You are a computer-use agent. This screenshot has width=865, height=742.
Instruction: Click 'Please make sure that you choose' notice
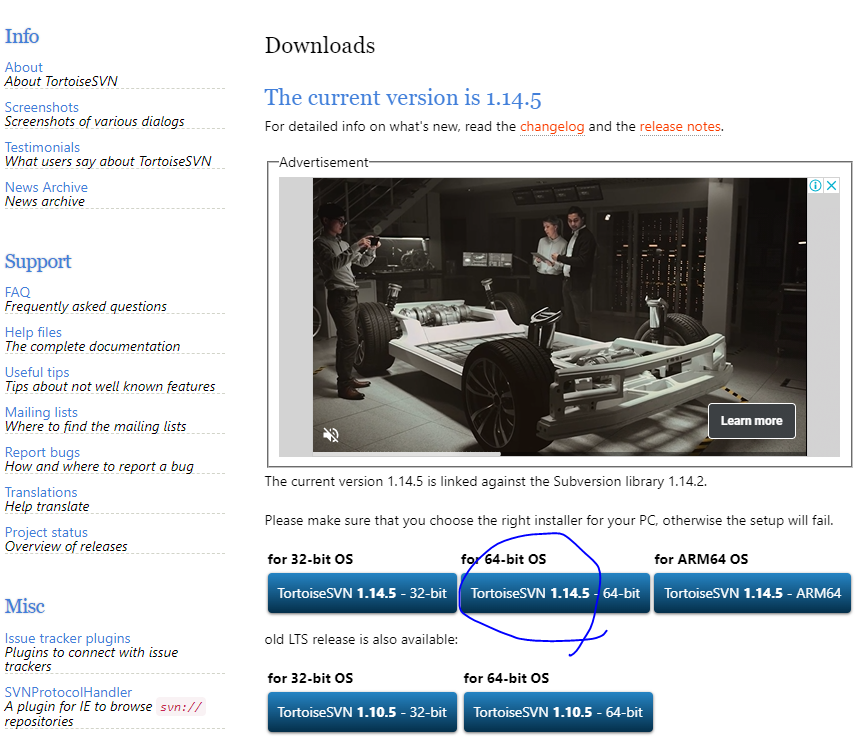point(549,520)
